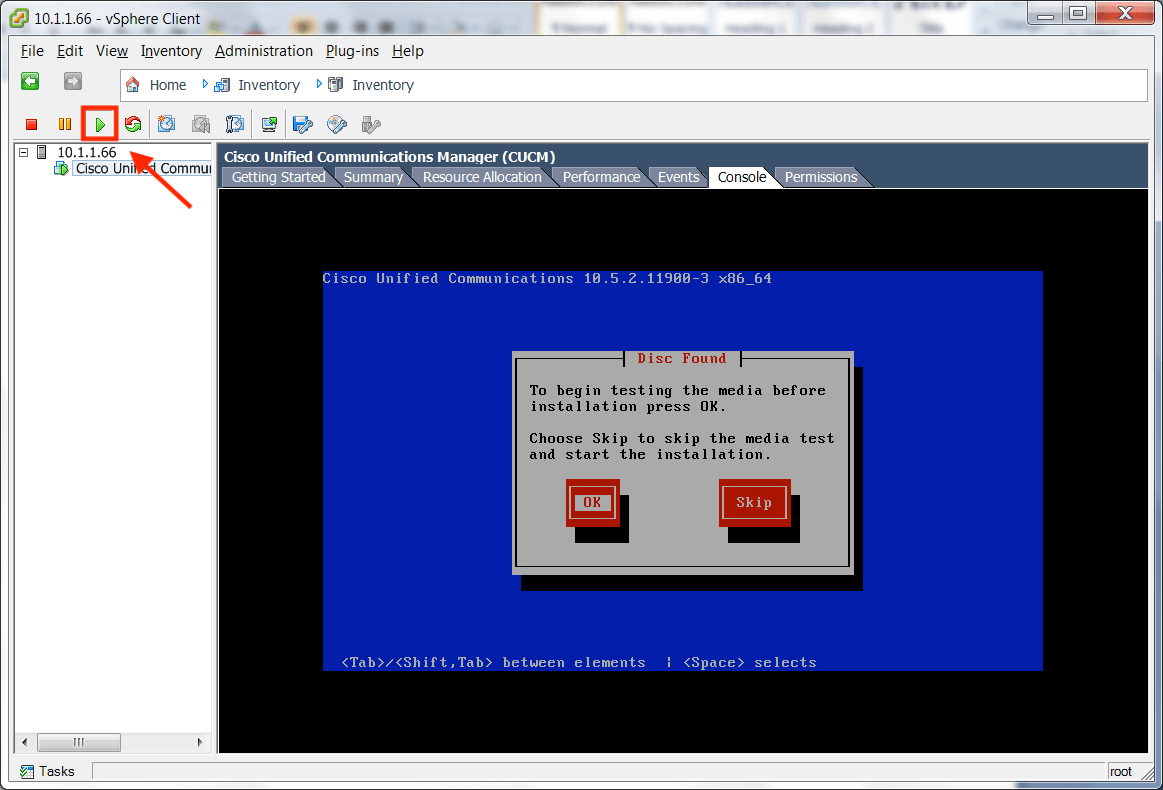Click the Home house icon
The width and height of the screenshot is (1163, 790).
133,85
